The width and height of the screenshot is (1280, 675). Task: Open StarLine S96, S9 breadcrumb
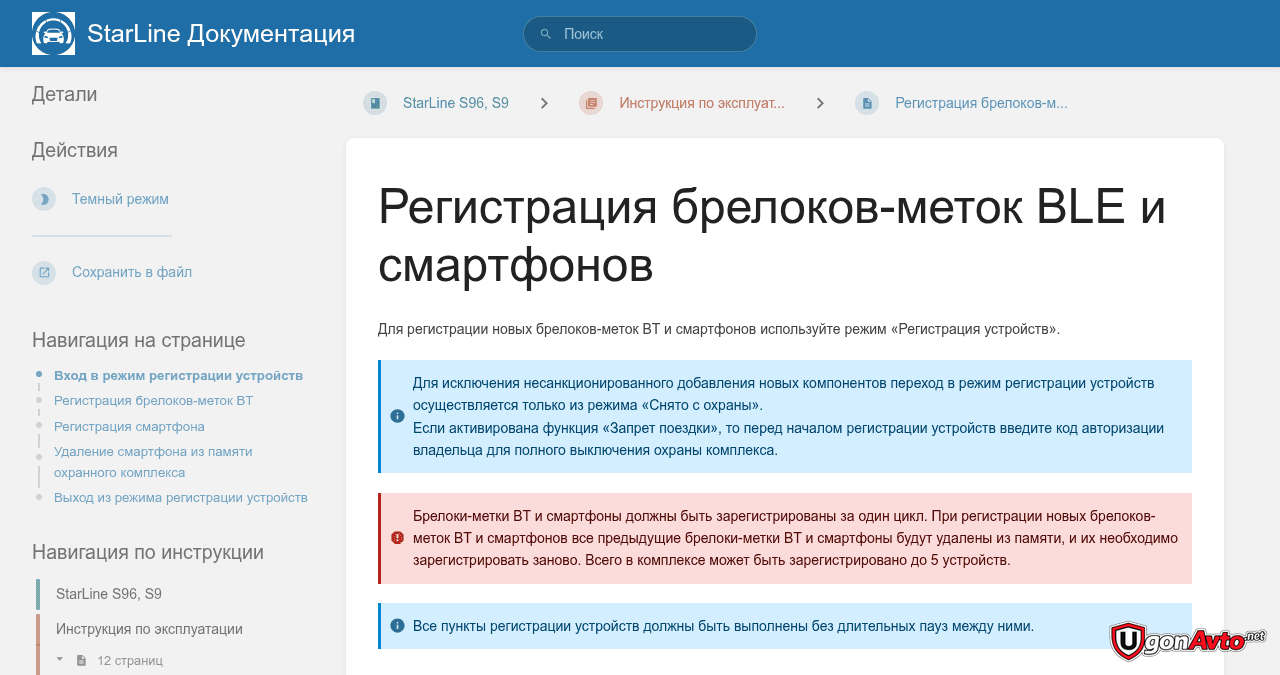[456, 103]
